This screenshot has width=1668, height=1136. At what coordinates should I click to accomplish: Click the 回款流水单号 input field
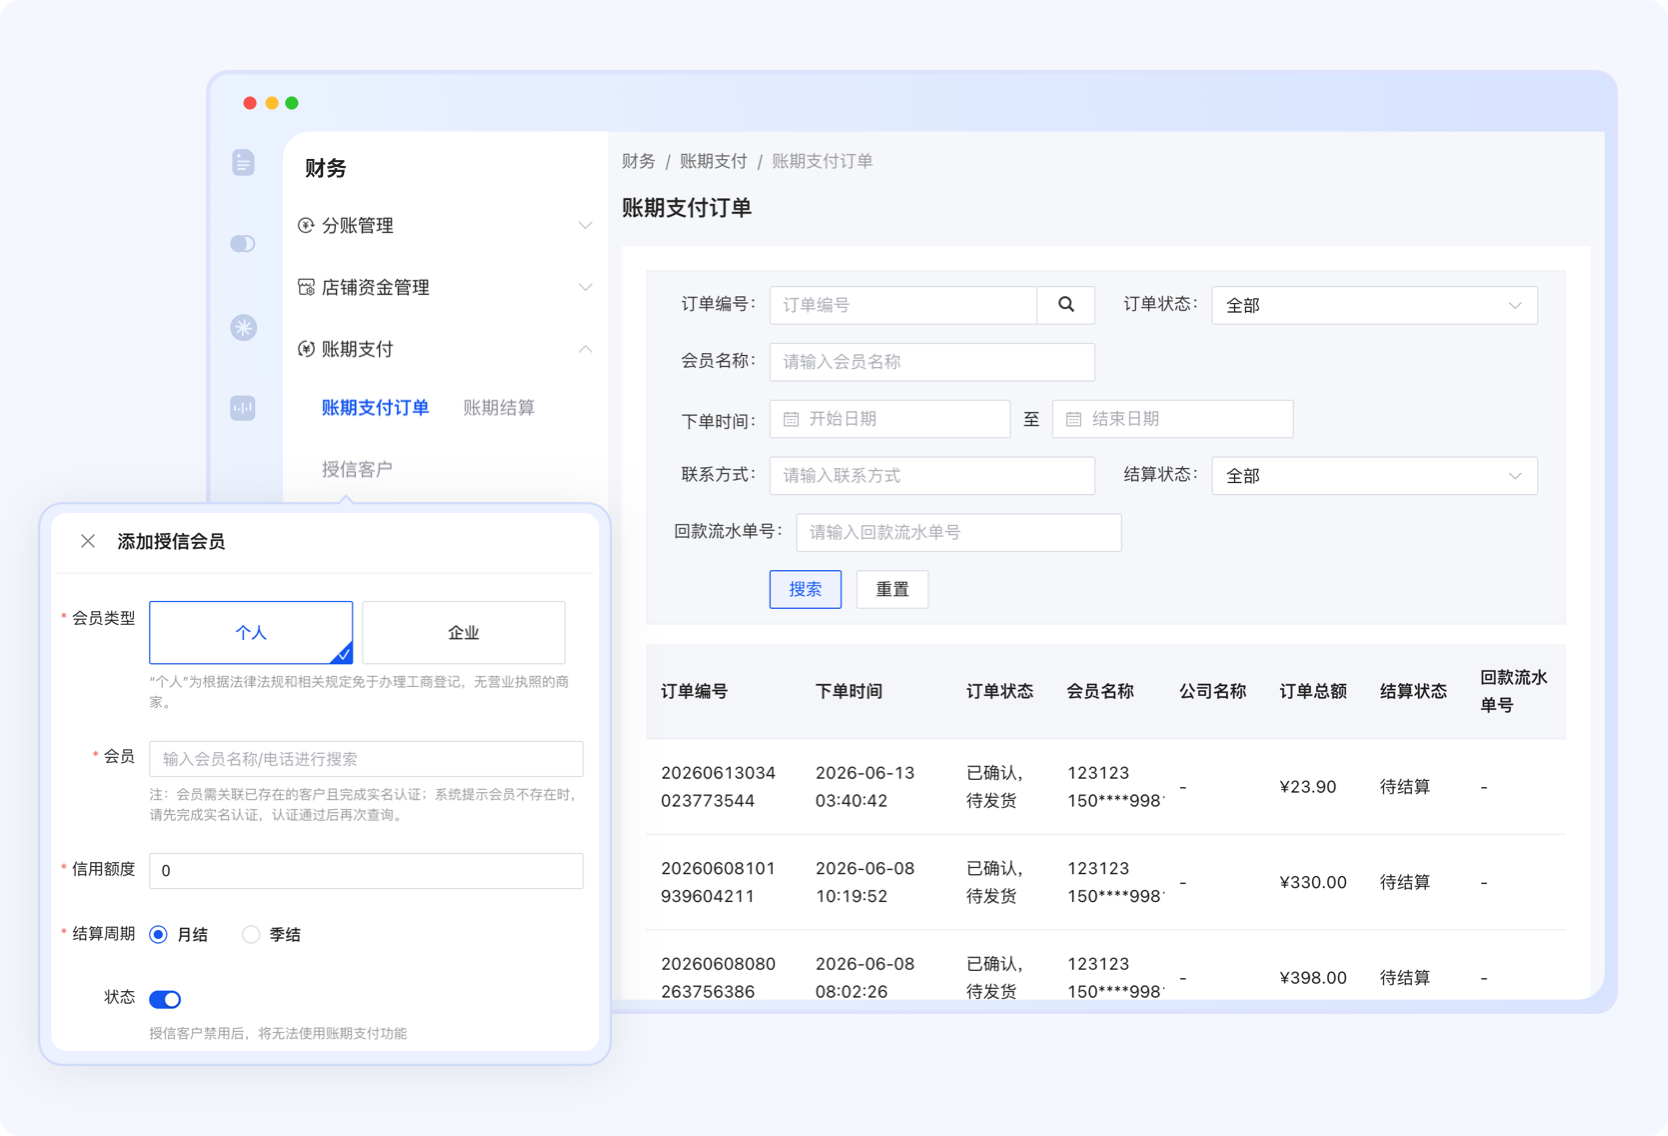[959, 533]
